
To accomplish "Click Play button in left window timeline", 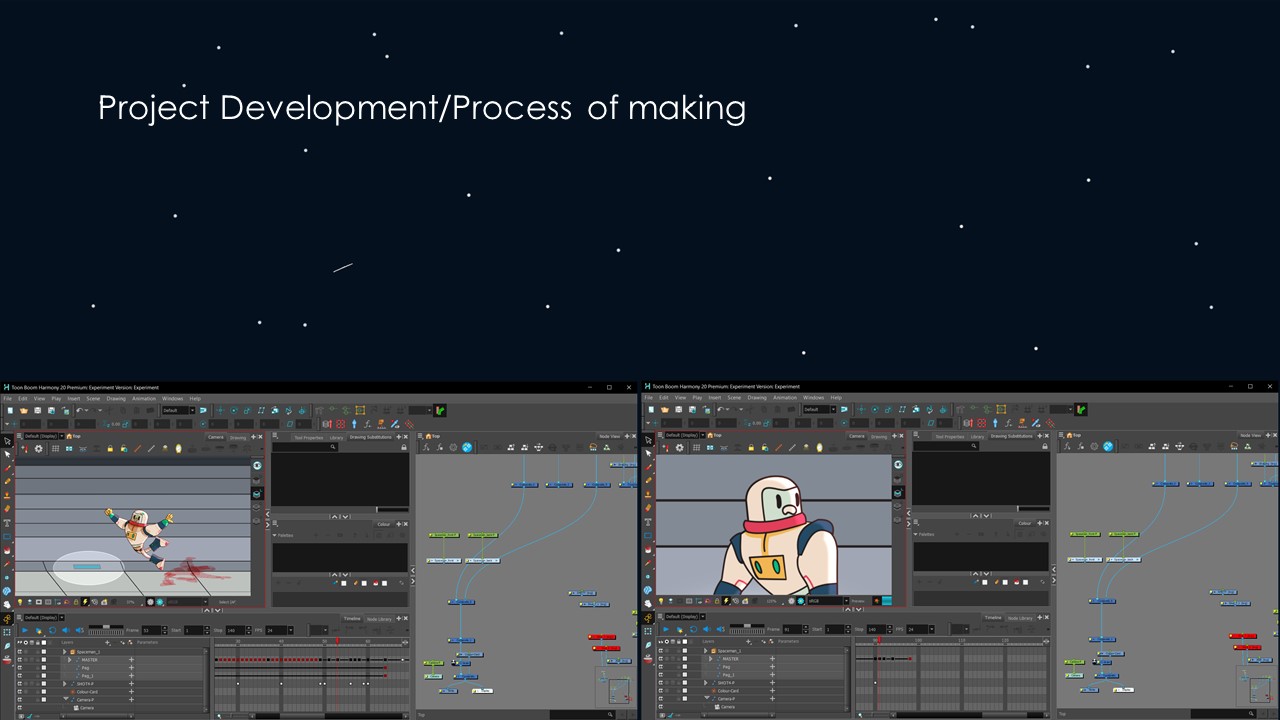I will [x=24, y=630].
